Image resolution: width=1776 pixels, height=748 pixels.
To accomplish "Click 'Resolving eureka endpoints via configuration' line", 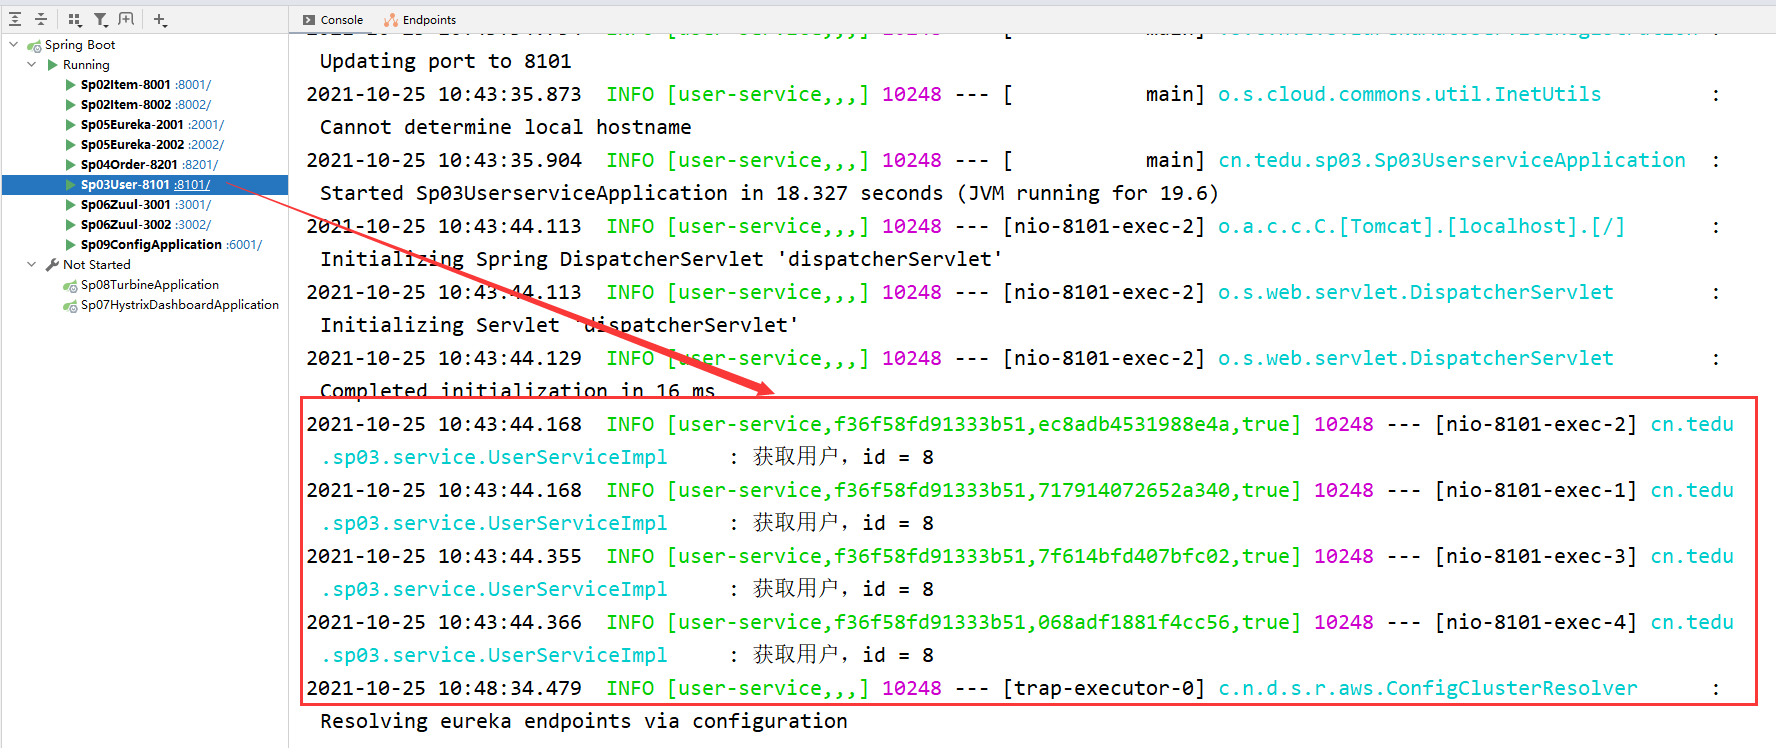I will (x=584, y=721).
